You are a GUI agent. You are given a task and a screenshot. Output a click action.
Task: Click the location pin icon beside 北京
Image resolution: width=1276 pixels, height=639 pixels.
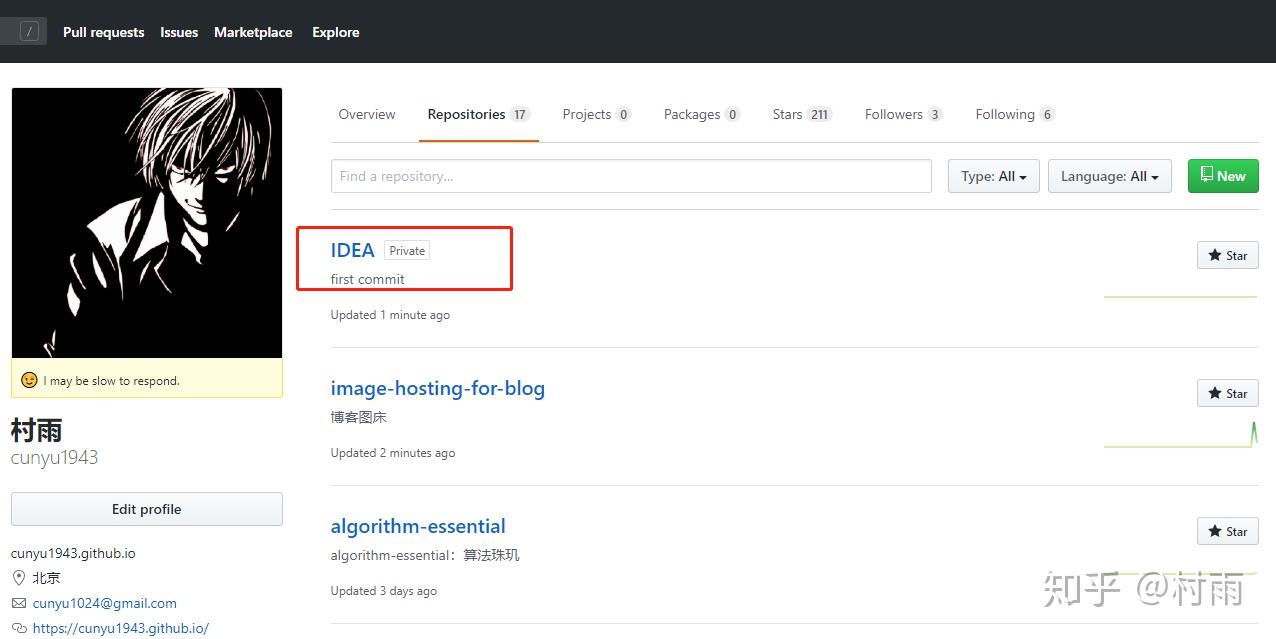19,578
